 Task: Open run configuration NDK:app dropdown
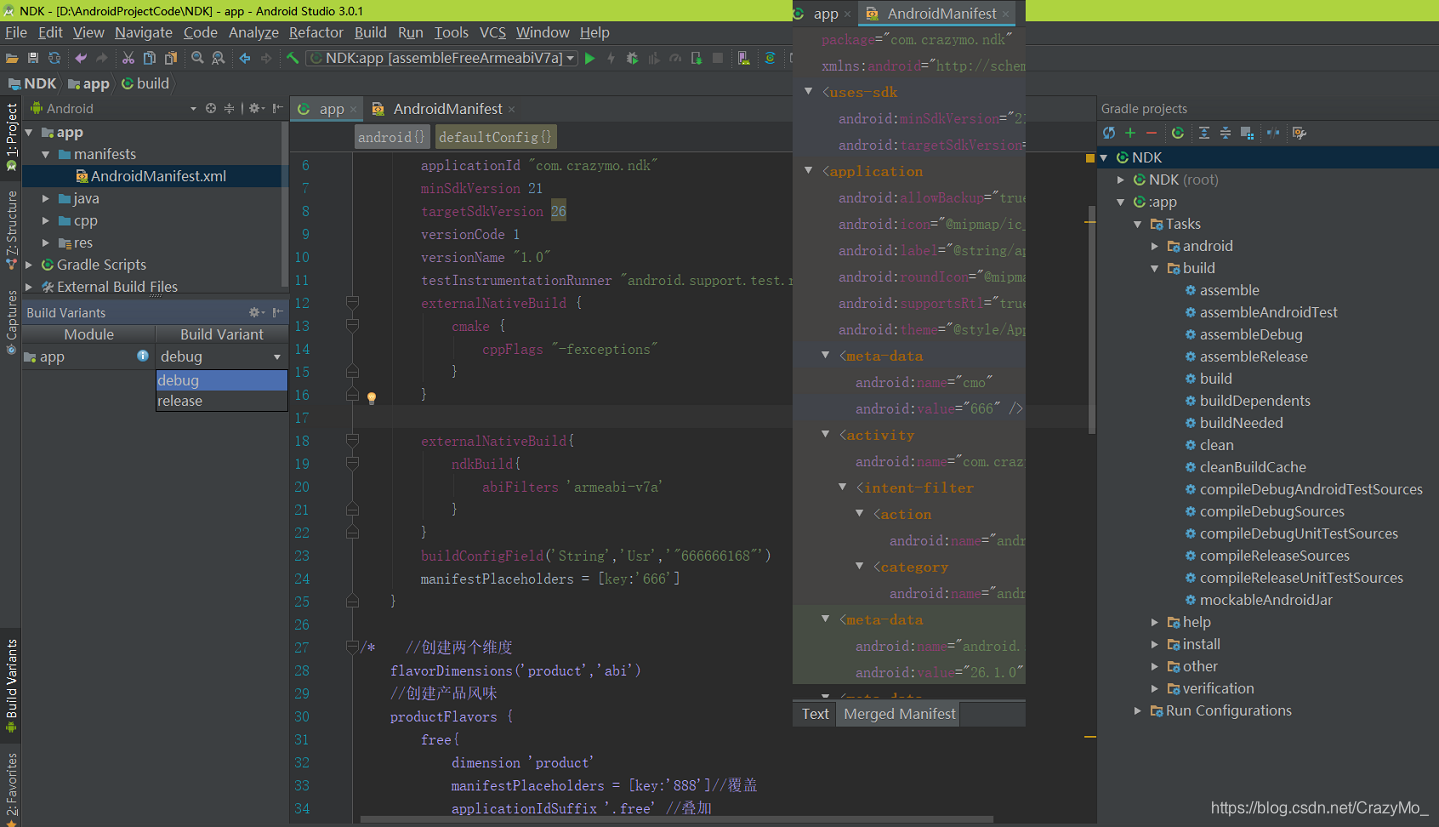pyautogui.click(x=441, y=58)
